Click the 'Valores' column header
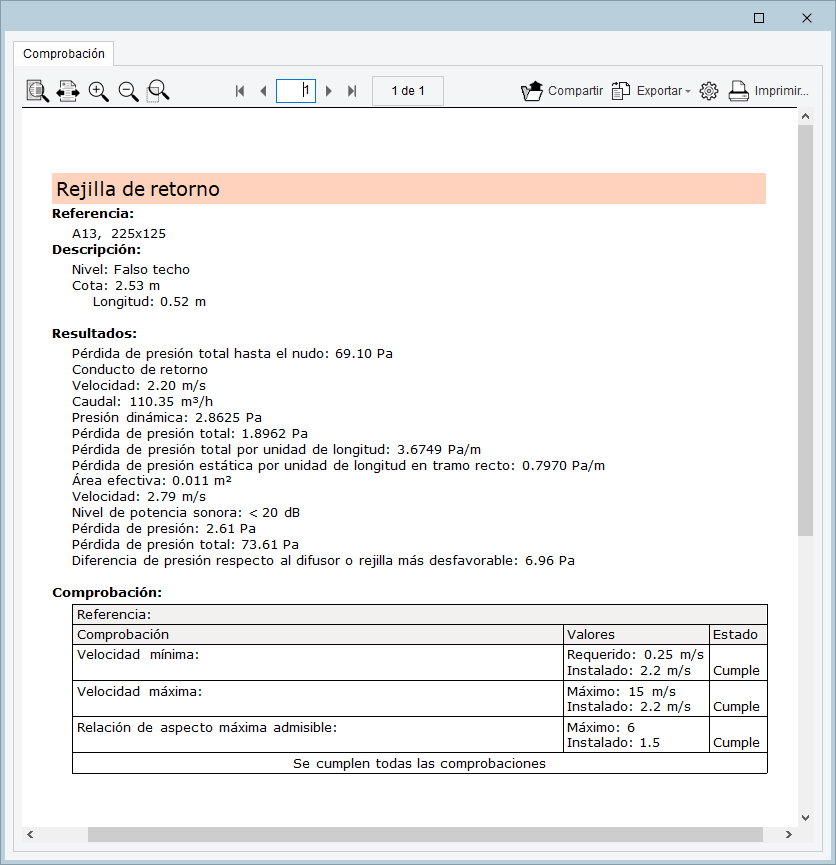 click(636, 634)
